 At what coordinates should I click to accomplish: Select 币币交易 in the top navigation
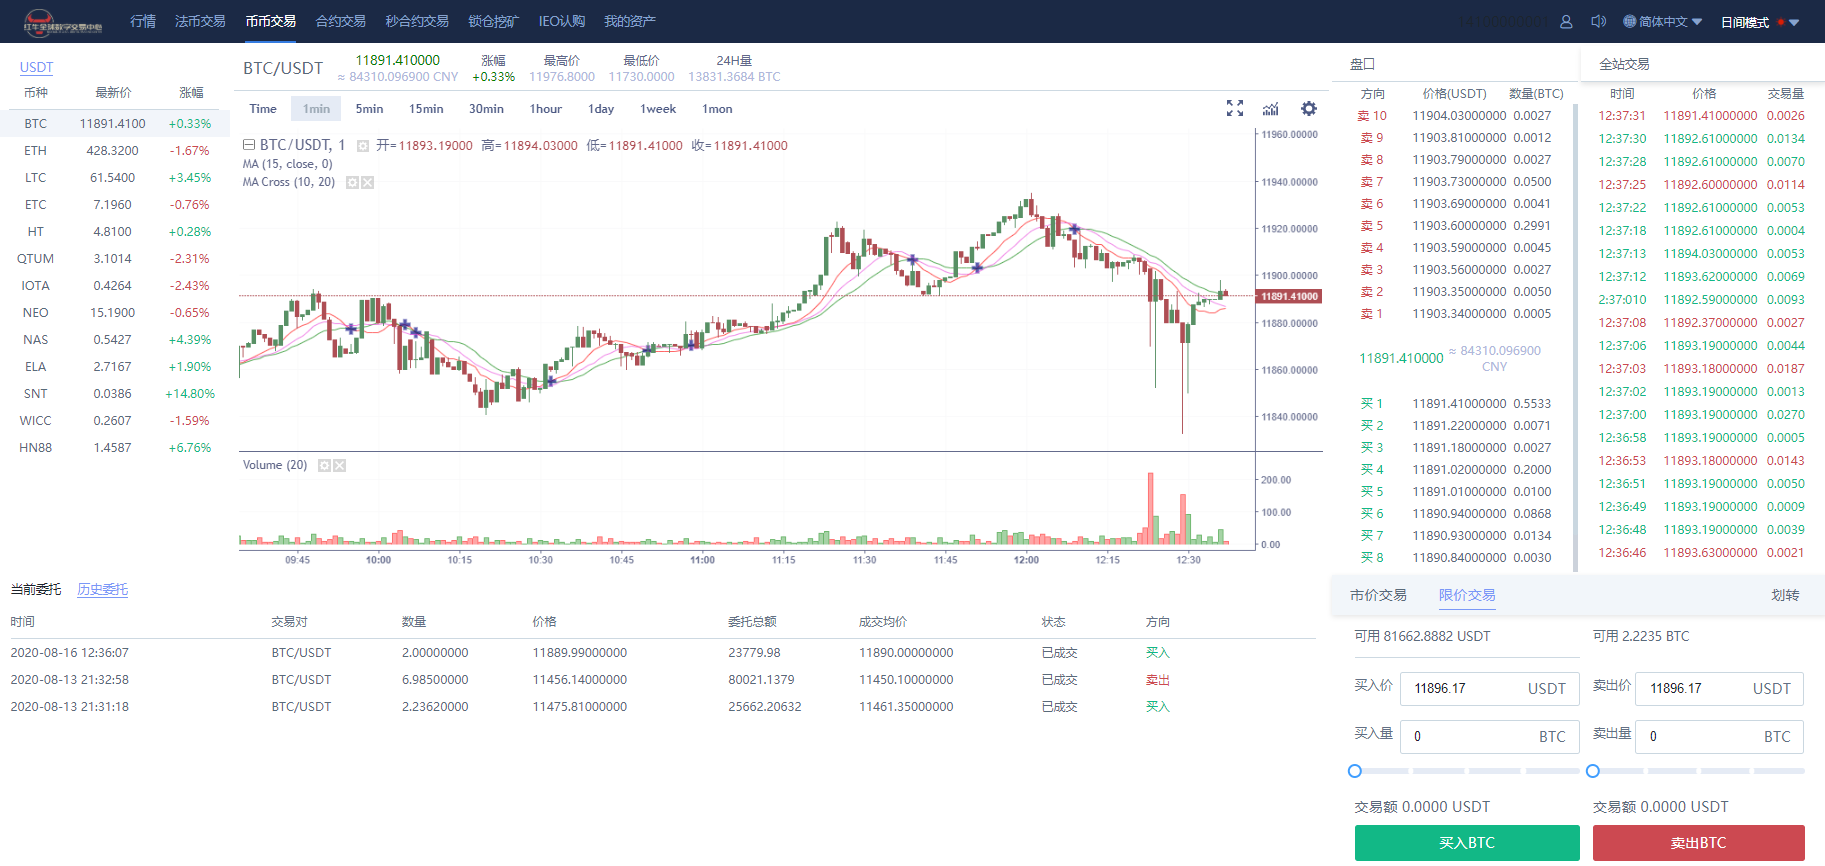tap(271, 21)
